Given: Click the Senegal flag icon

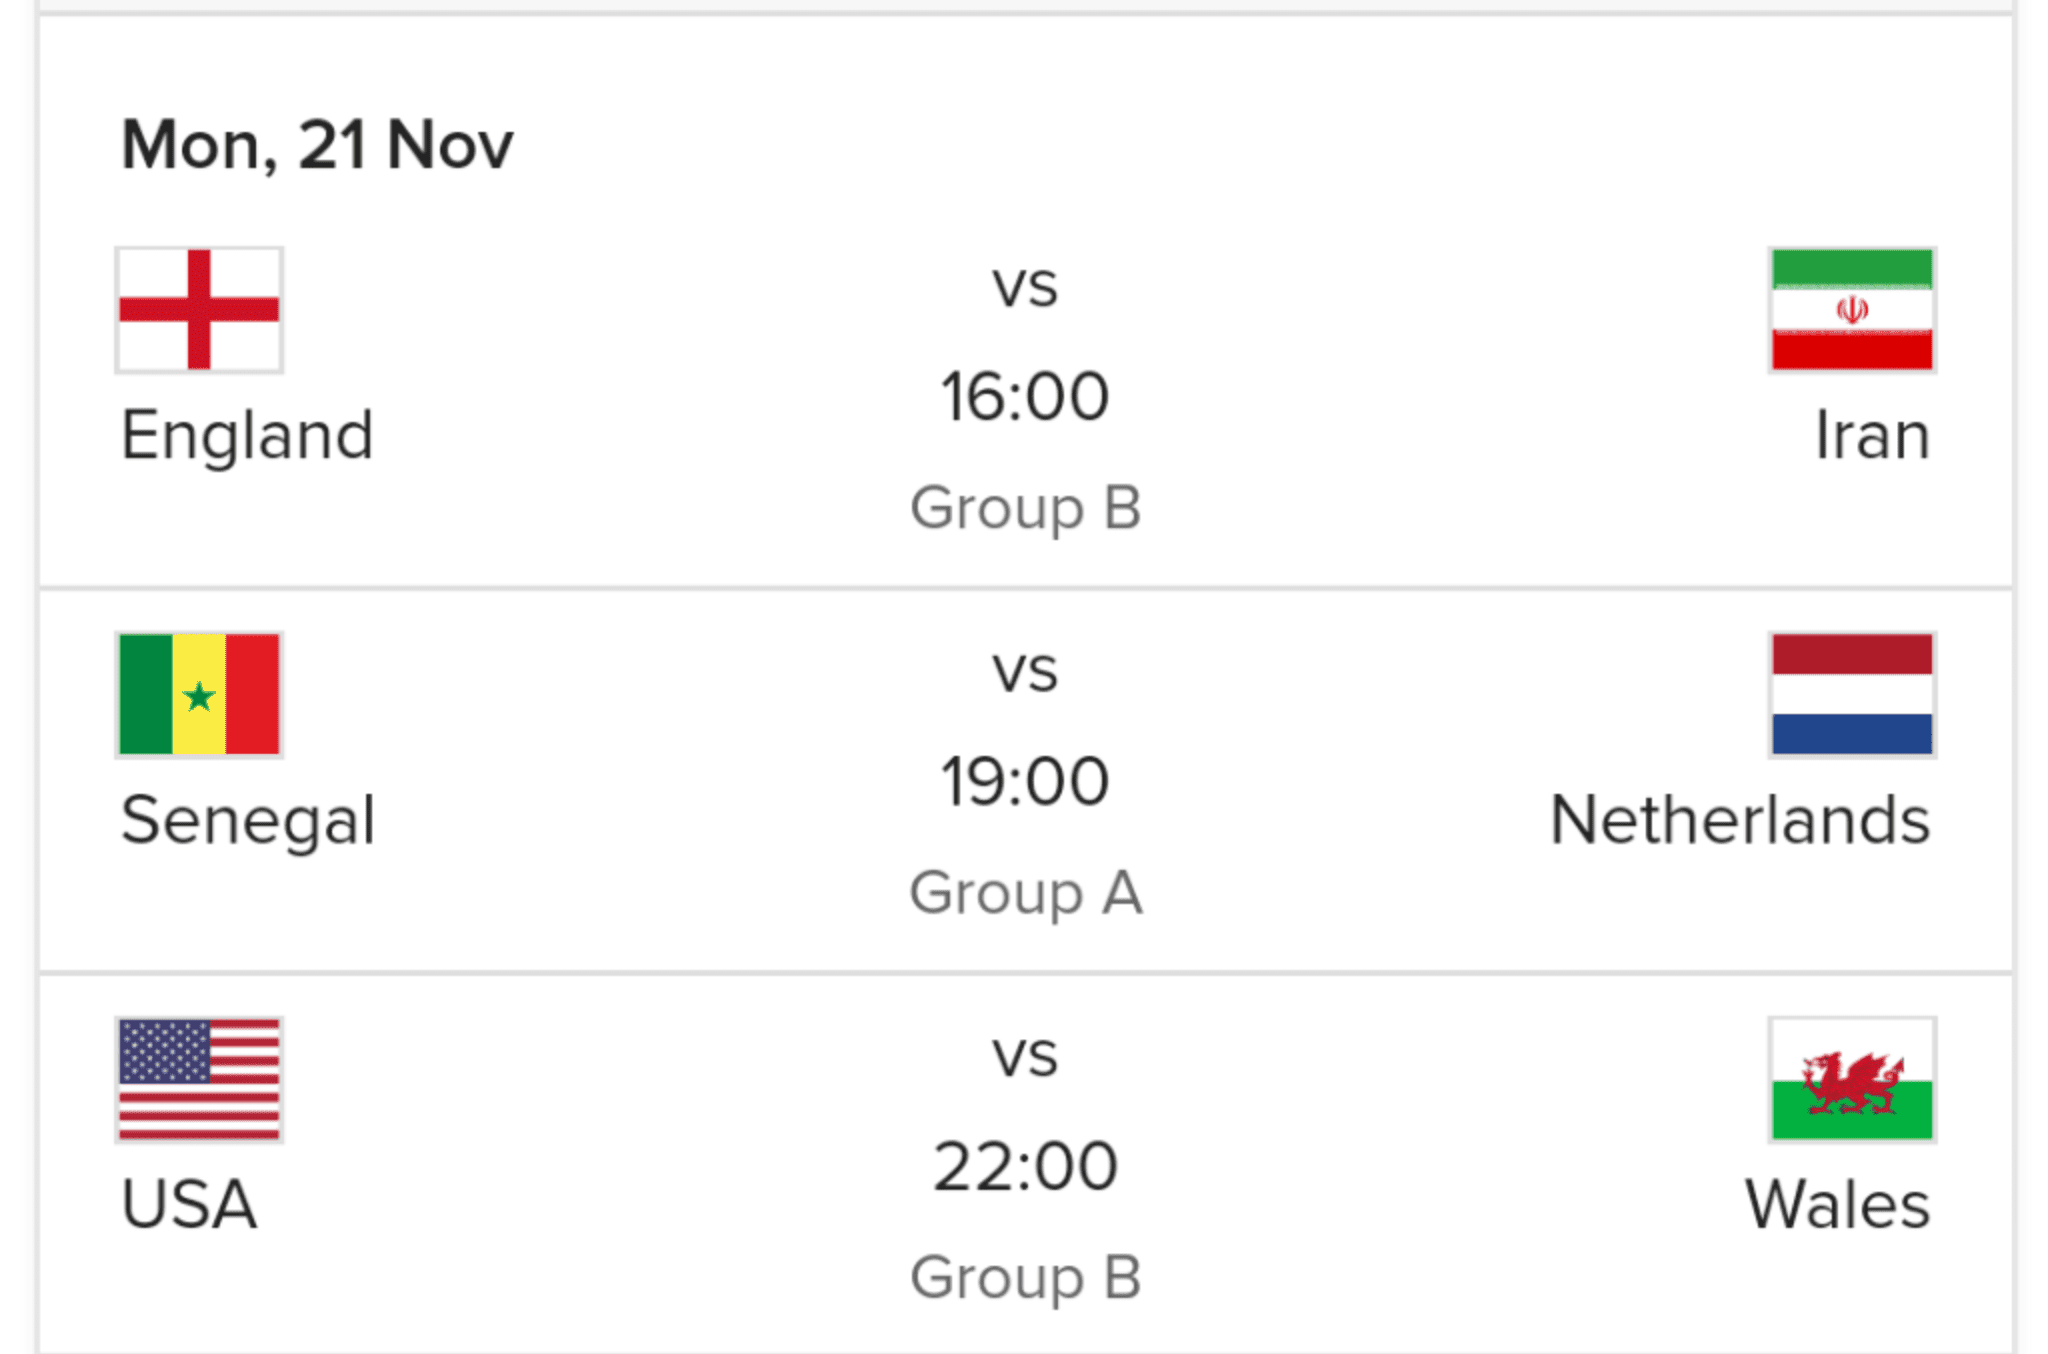Looking at the screenshot, I should coord(199,694).
